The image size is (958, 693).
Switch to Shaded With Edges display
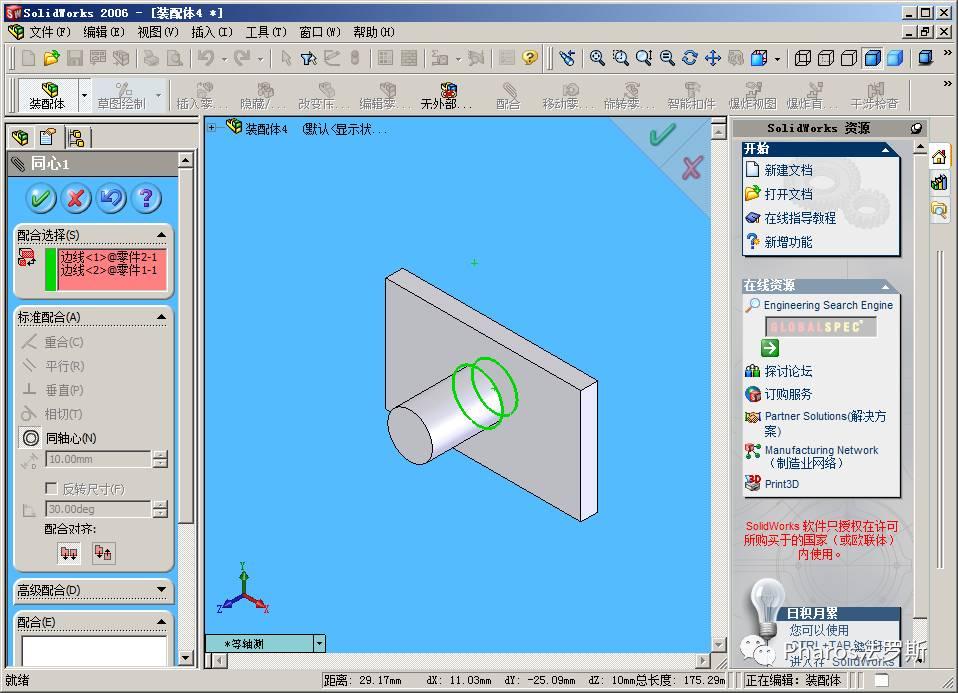872,58
